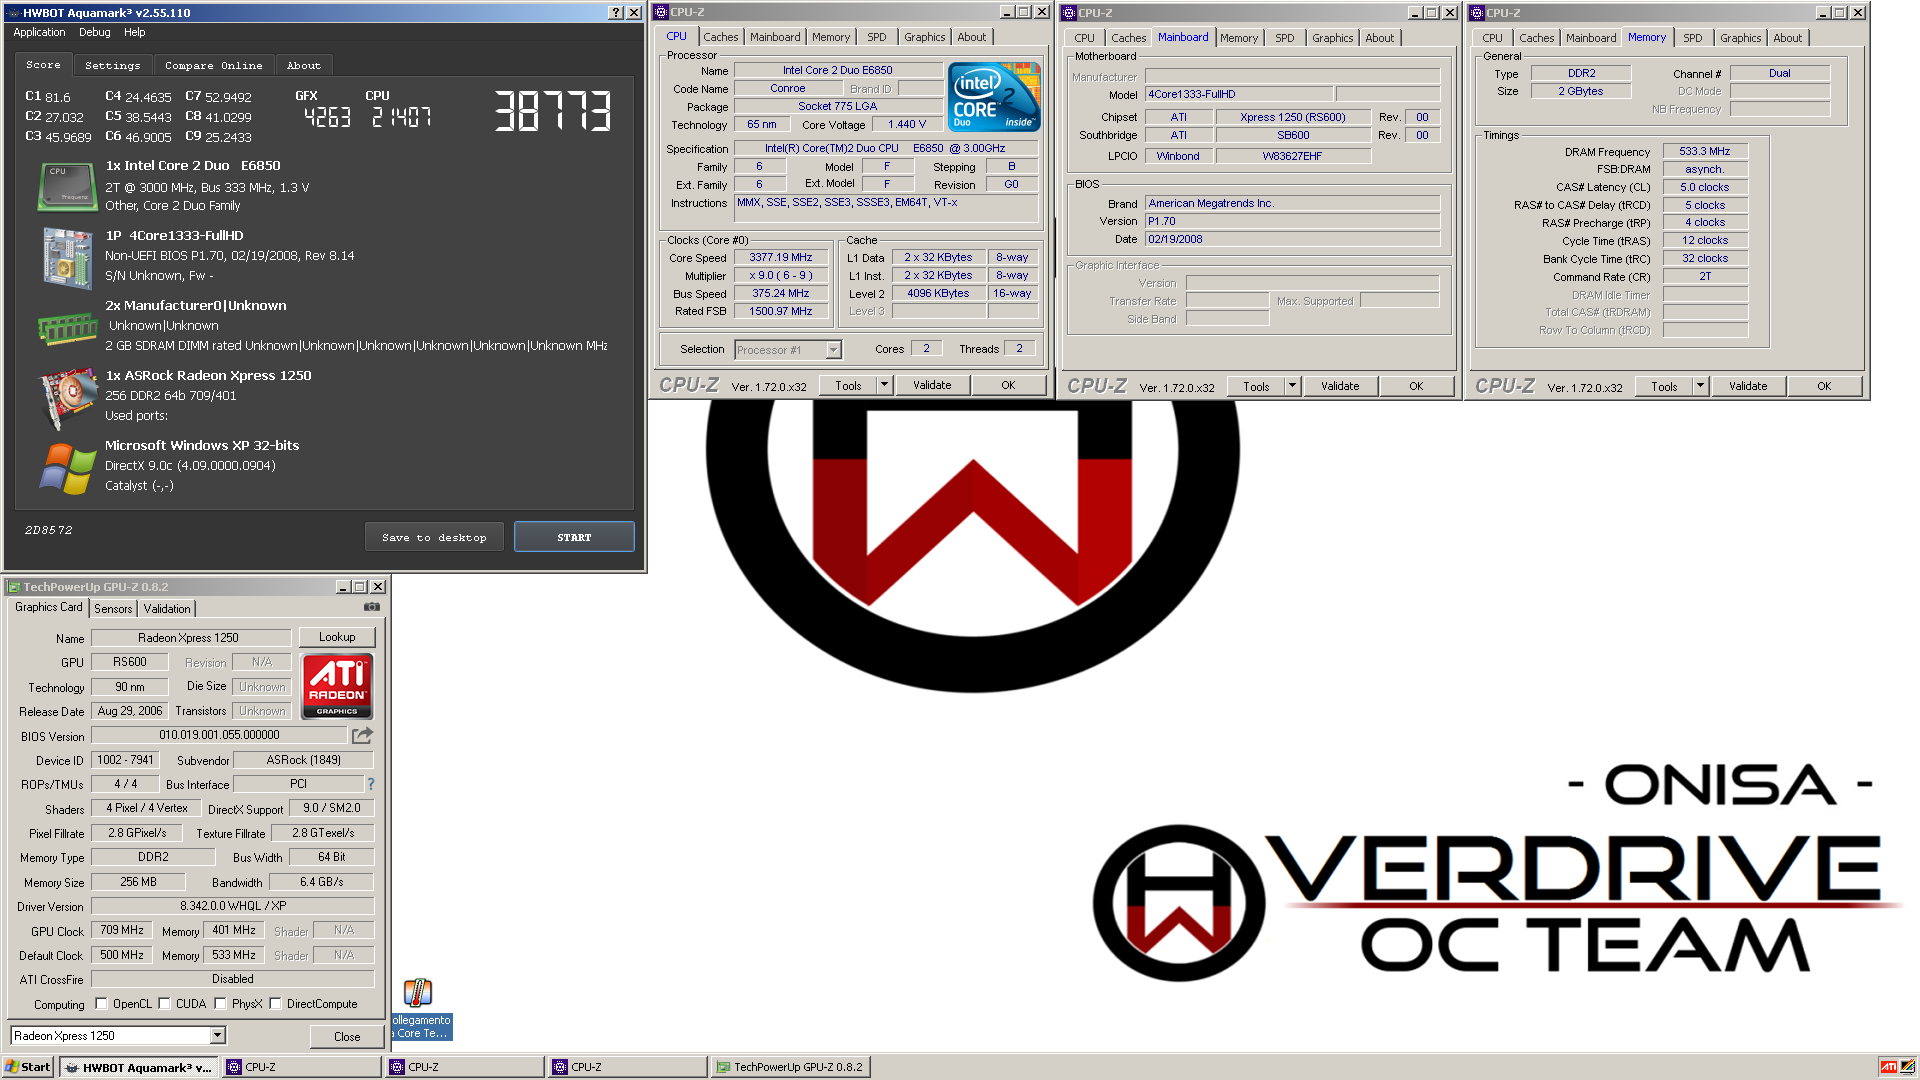Screen dimensions: 1920x1080
Task: Enable the OpenCL checkbox in GPU-Z
Action: coord(101,1004)
